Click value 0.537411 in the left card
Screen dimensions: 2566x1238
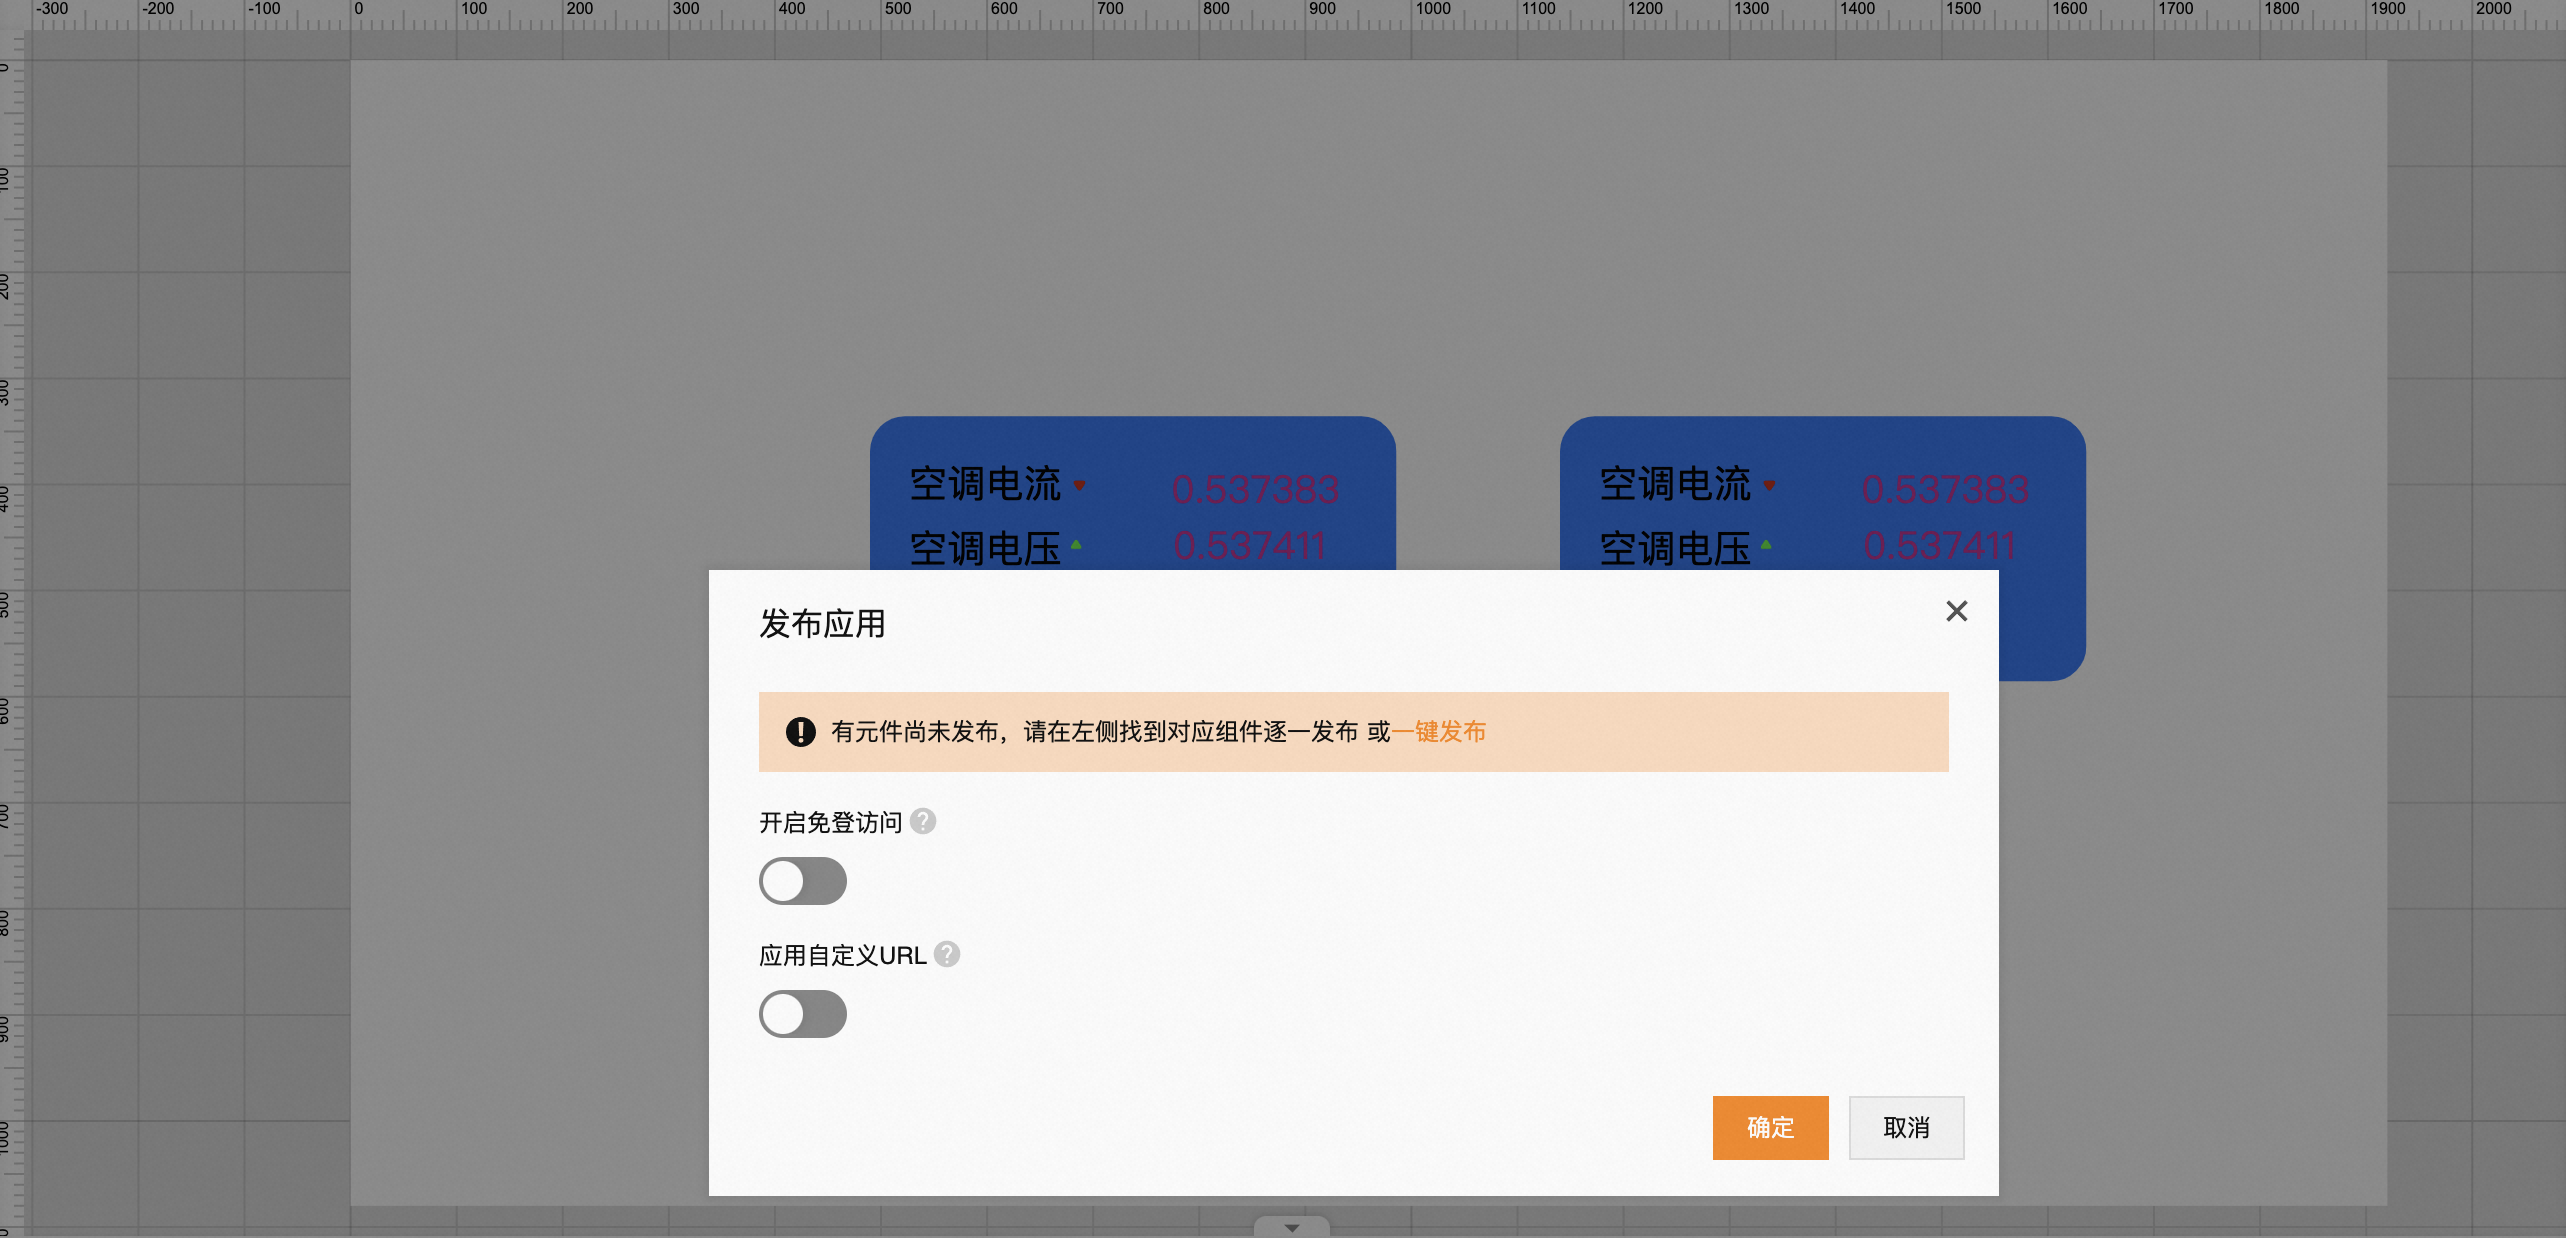point(1249,546)
